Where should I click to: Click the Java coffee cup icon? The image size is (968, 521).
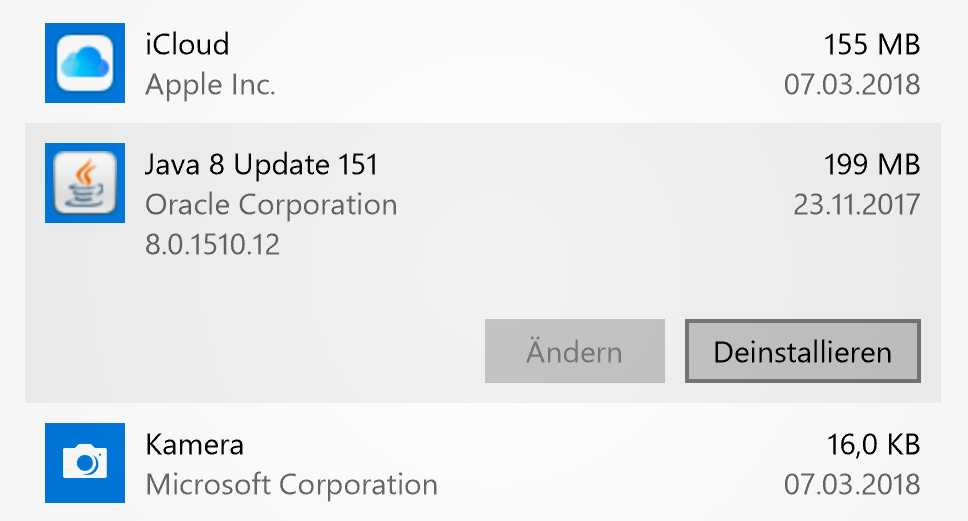pyautogui.click(x=85, y=183)
